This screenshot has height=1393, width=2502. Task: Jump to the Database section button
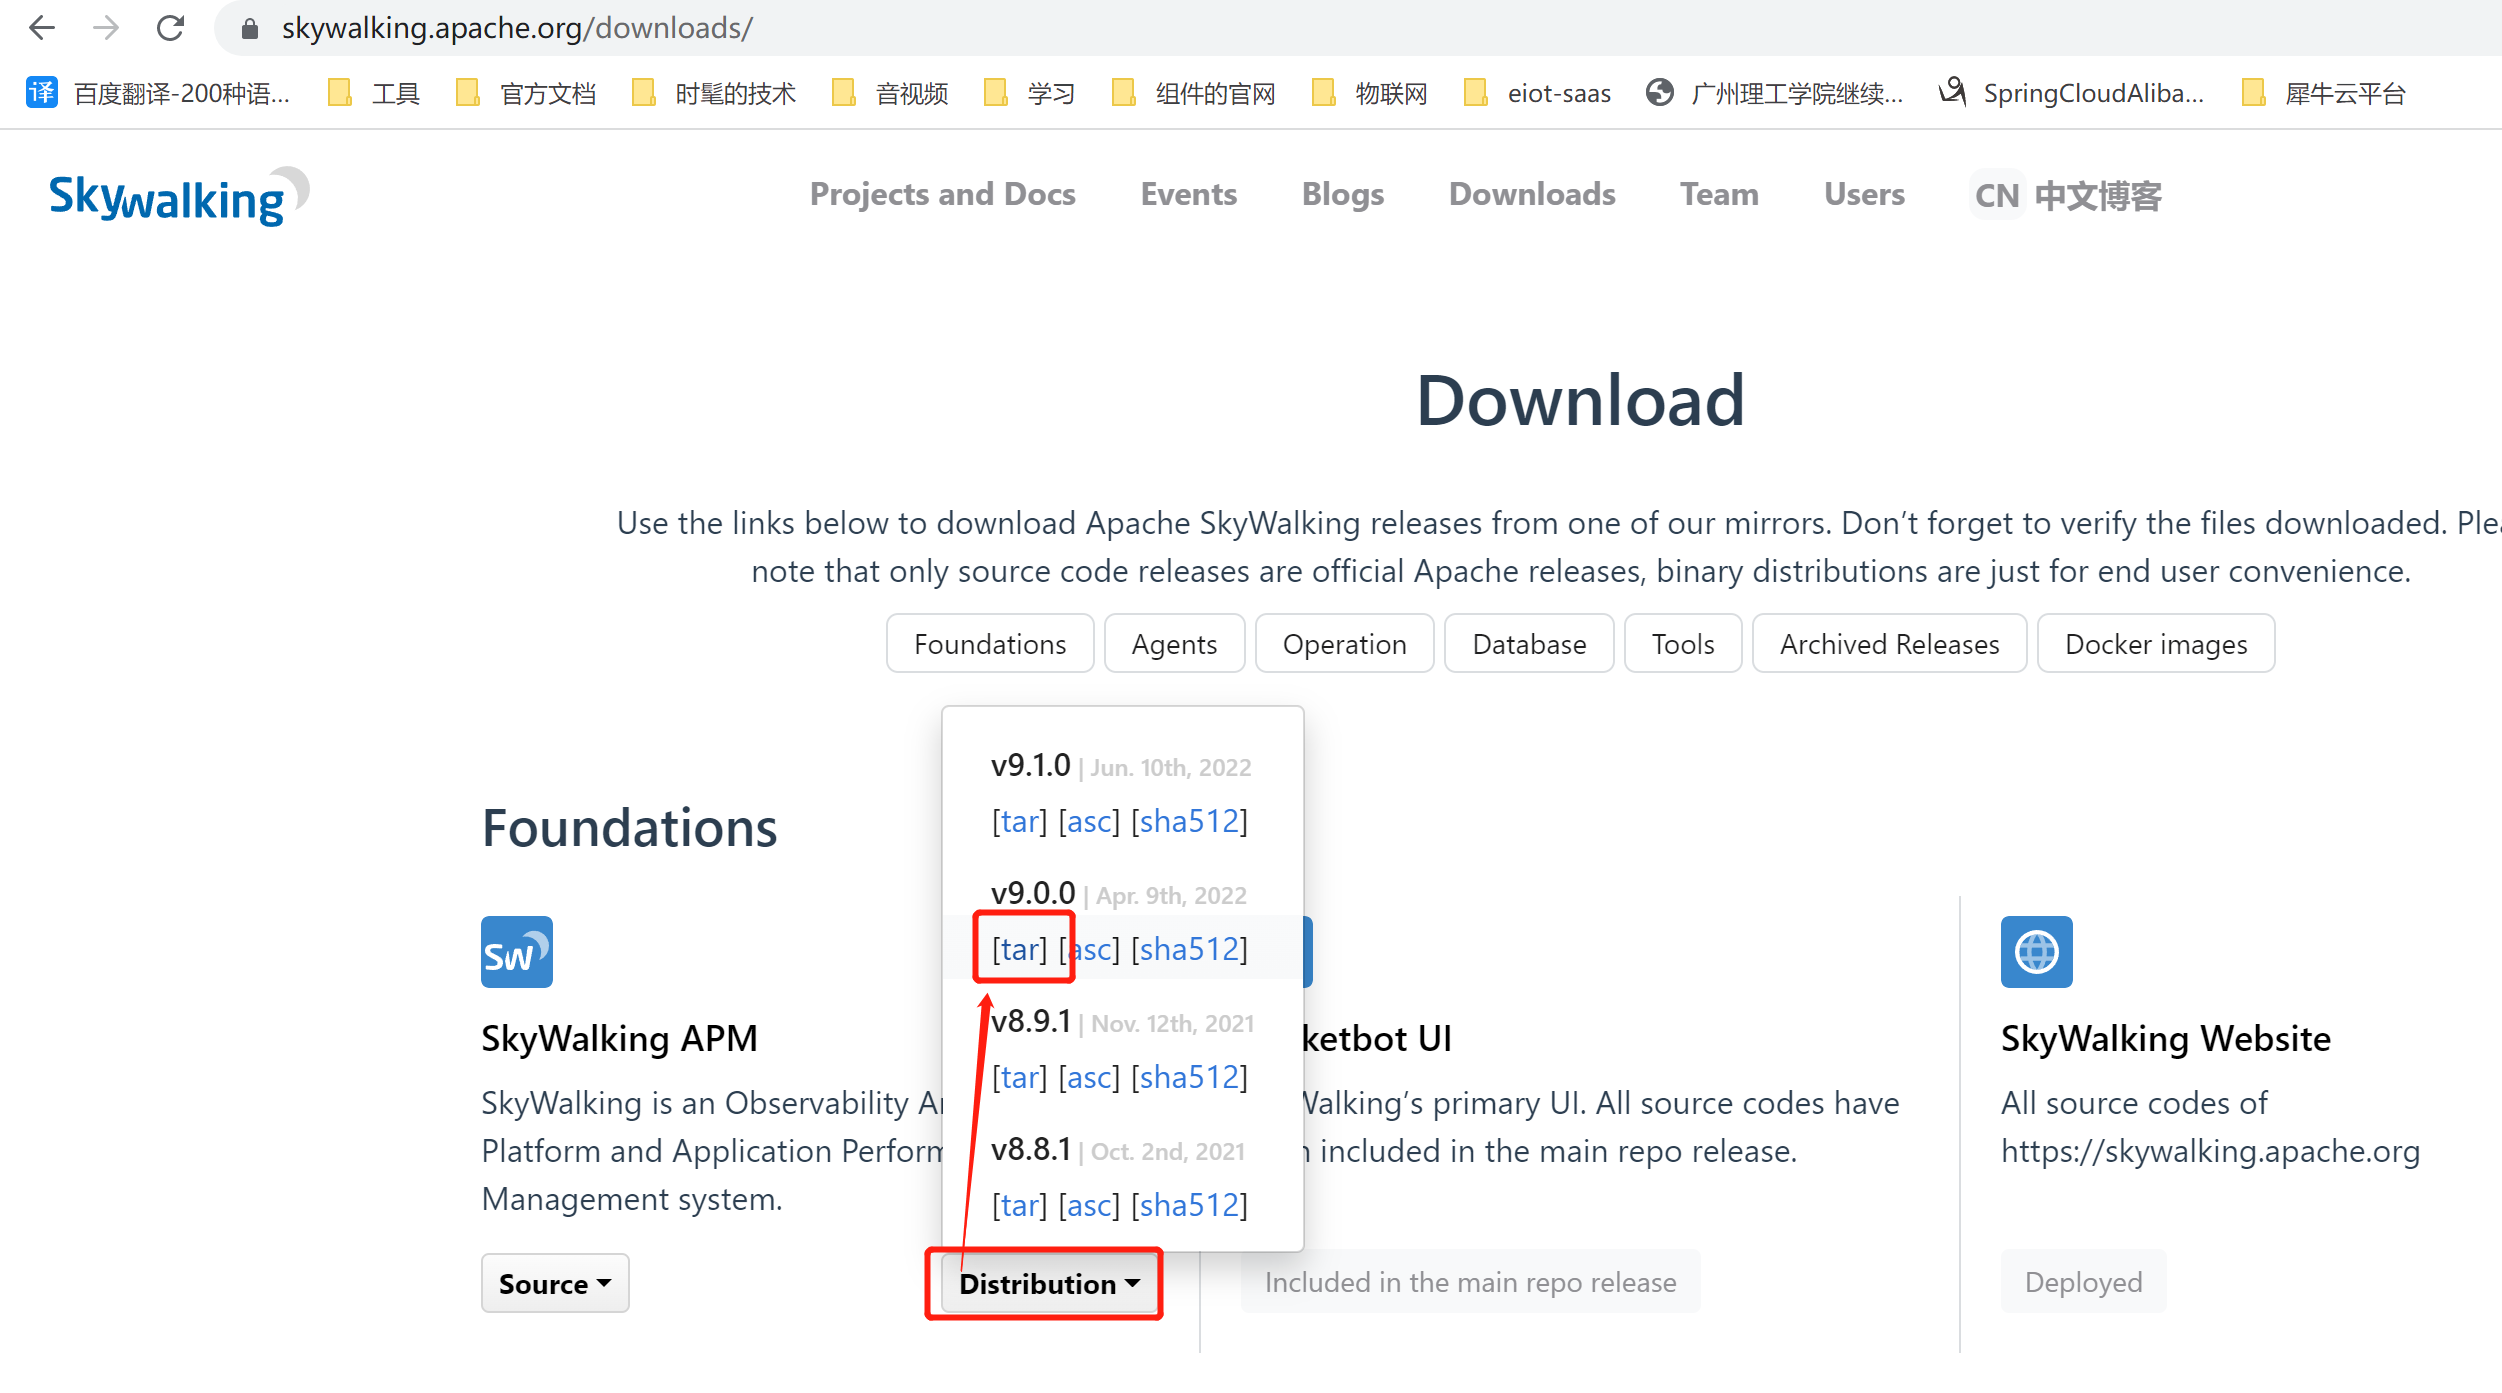[x=1529, y=643]
